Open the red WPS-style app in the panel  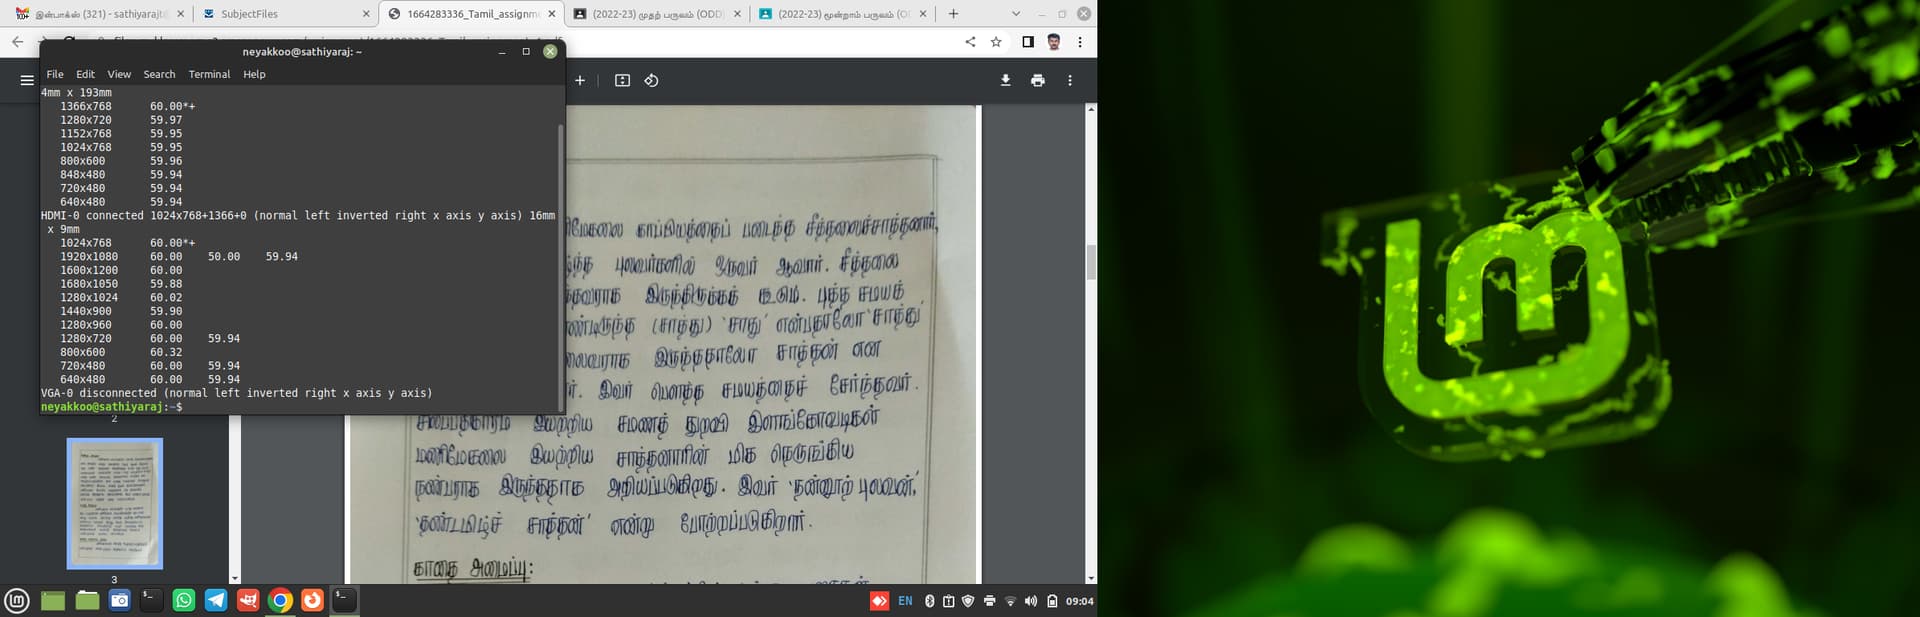(x=248, y=600)
